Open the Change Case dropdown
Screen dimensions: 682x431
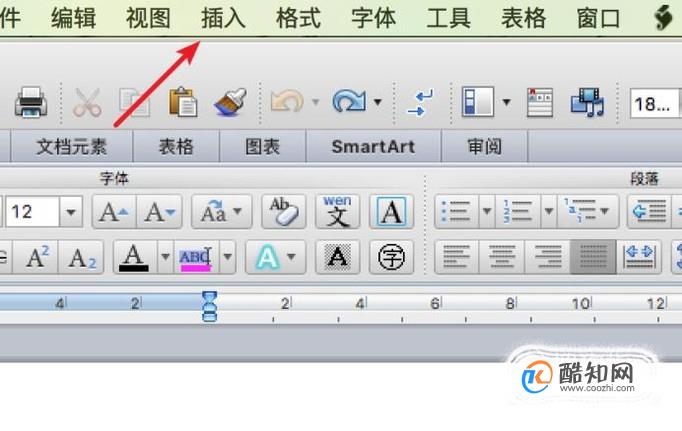click(221, 212)
